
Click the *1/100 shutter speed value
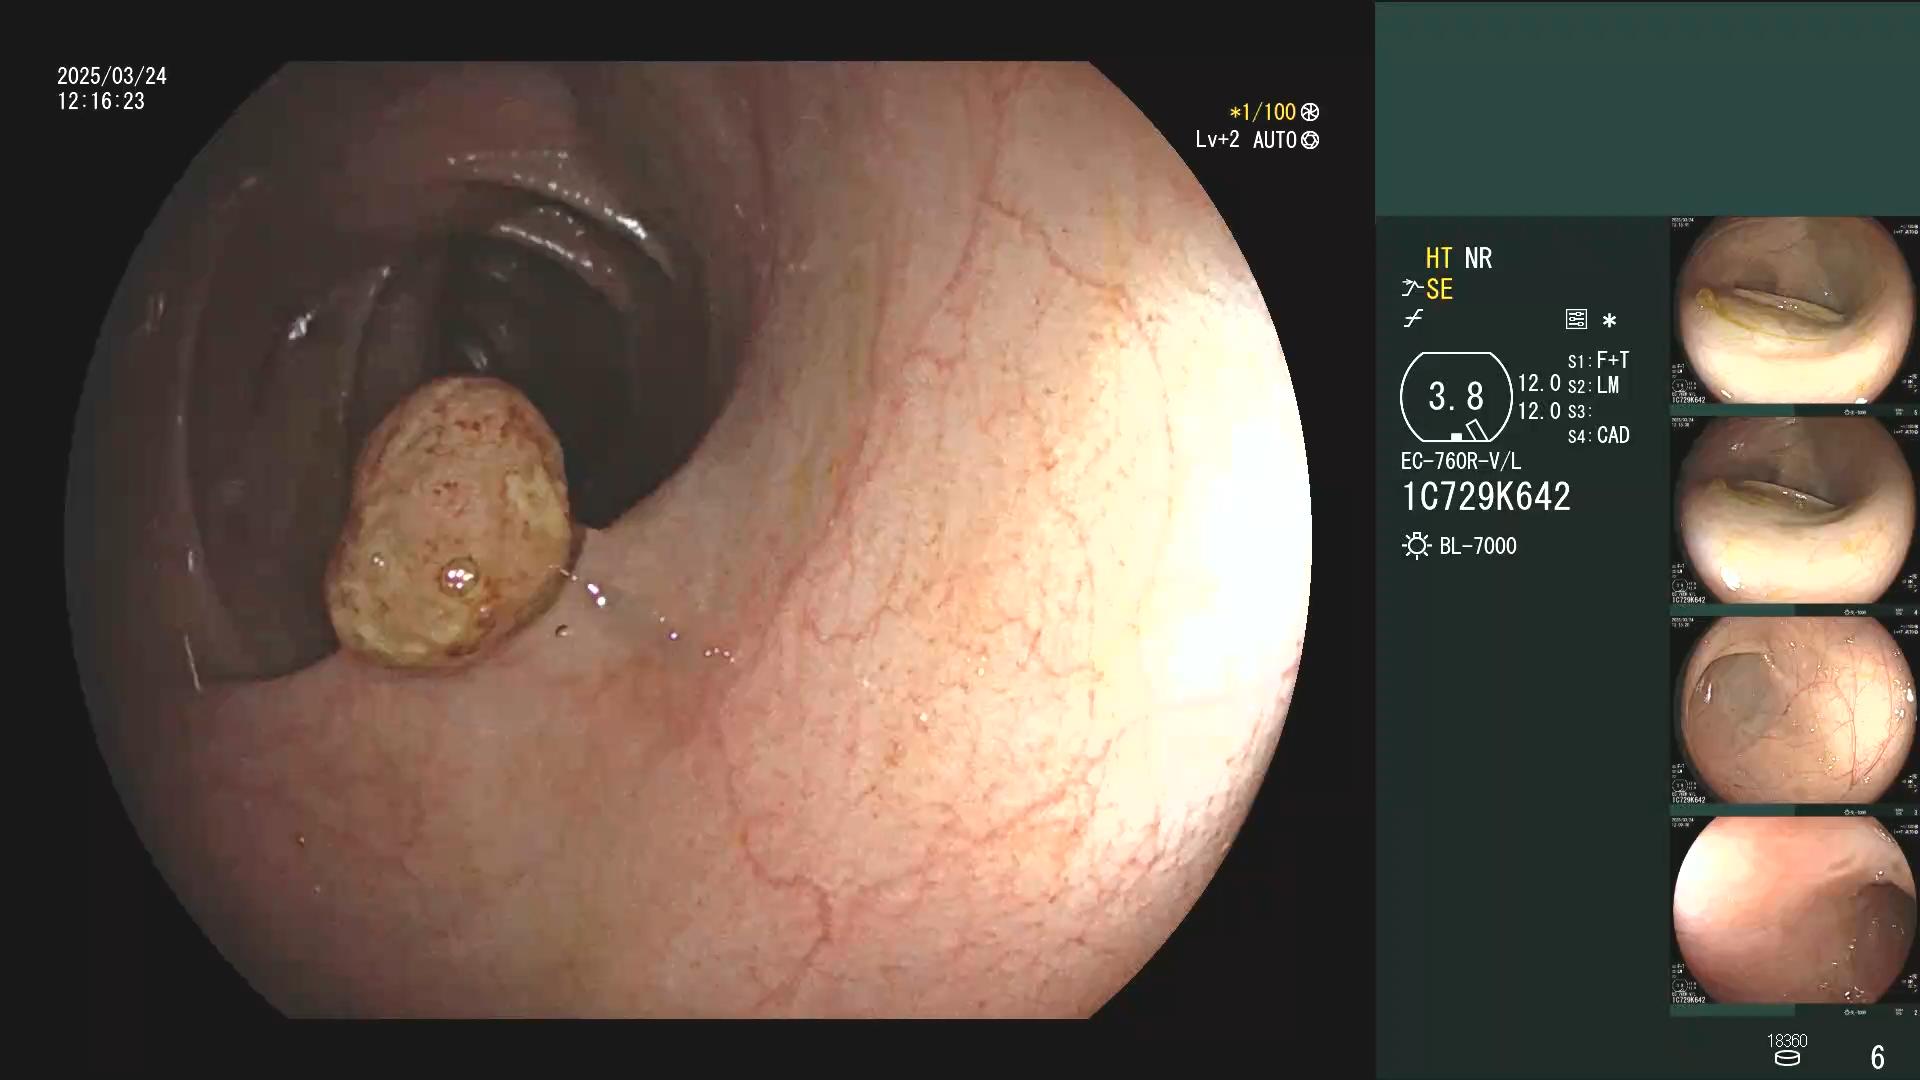[1262, 112]
